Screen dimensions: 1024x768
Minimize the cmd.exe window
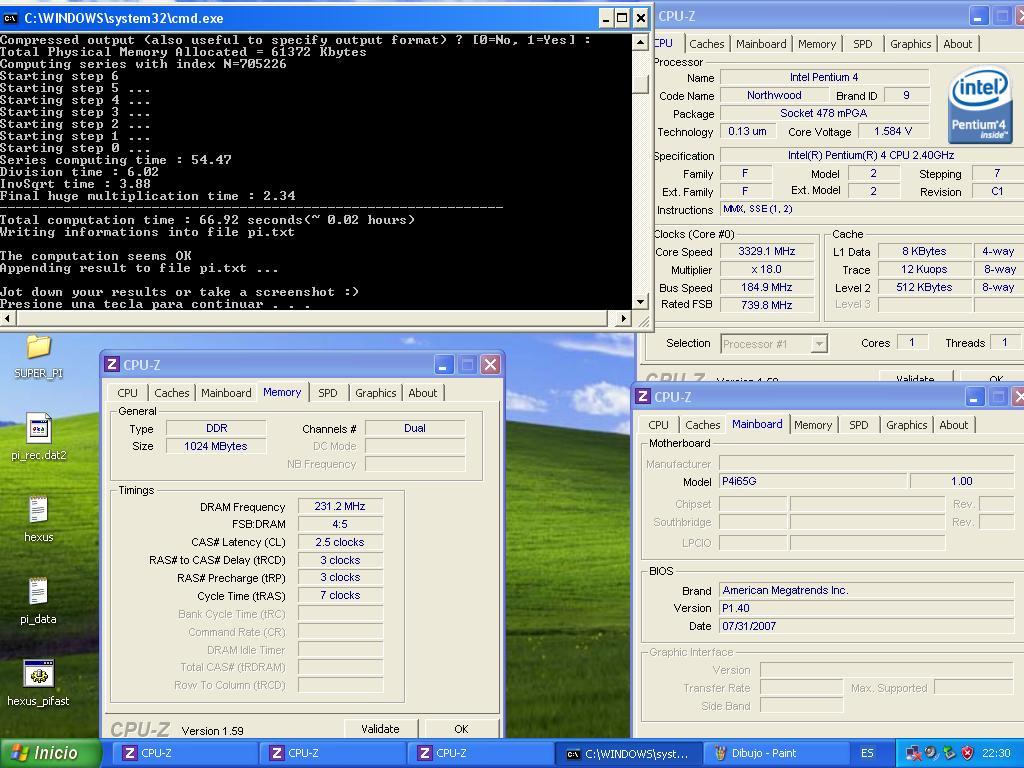pyautogui.click(x=606, y=18)
